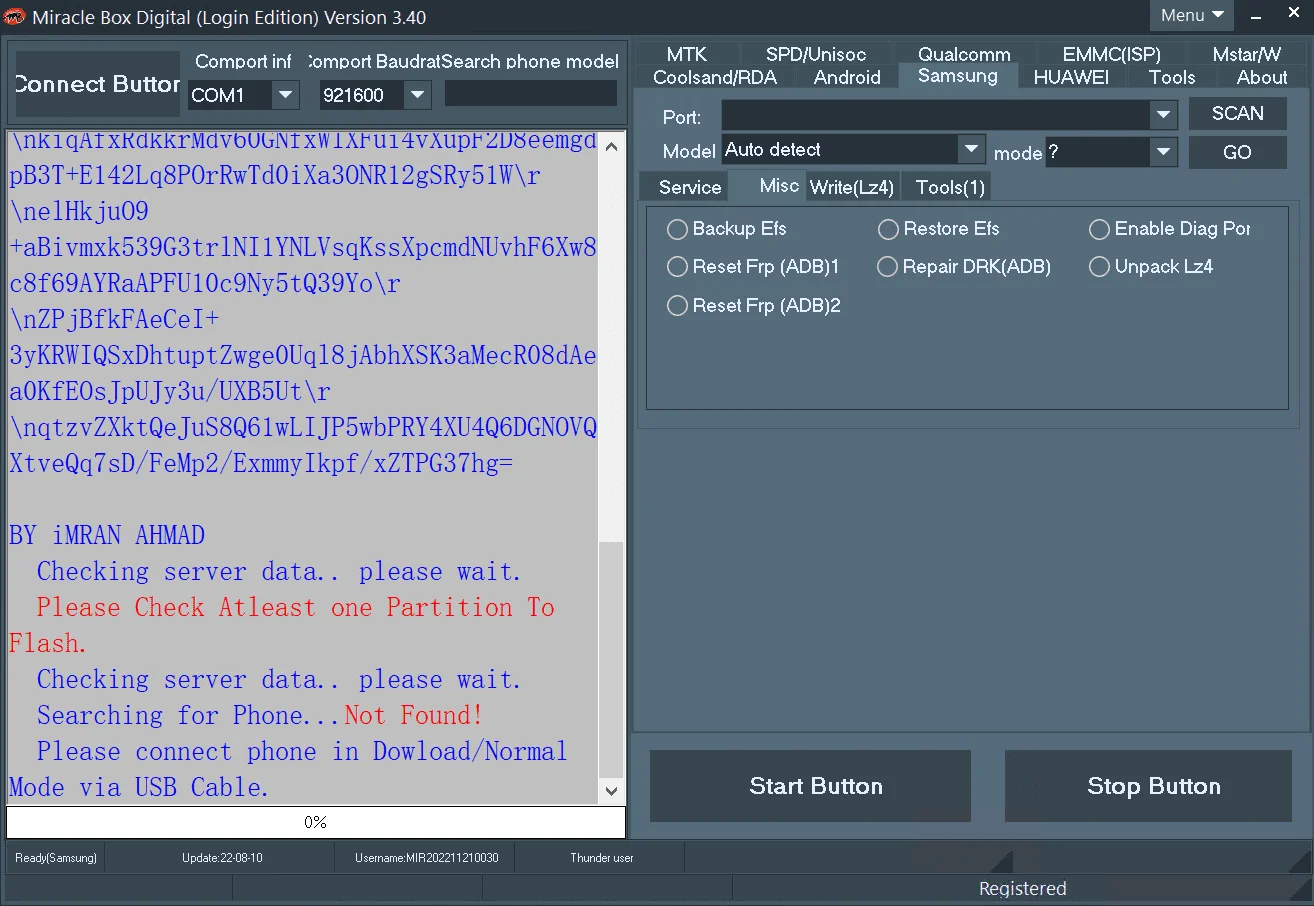Open the Port selection dropdown

coord(1163,115)
